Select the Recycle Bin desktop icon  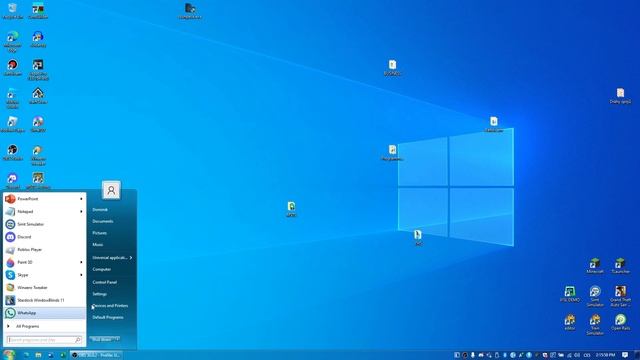[13, 11]
